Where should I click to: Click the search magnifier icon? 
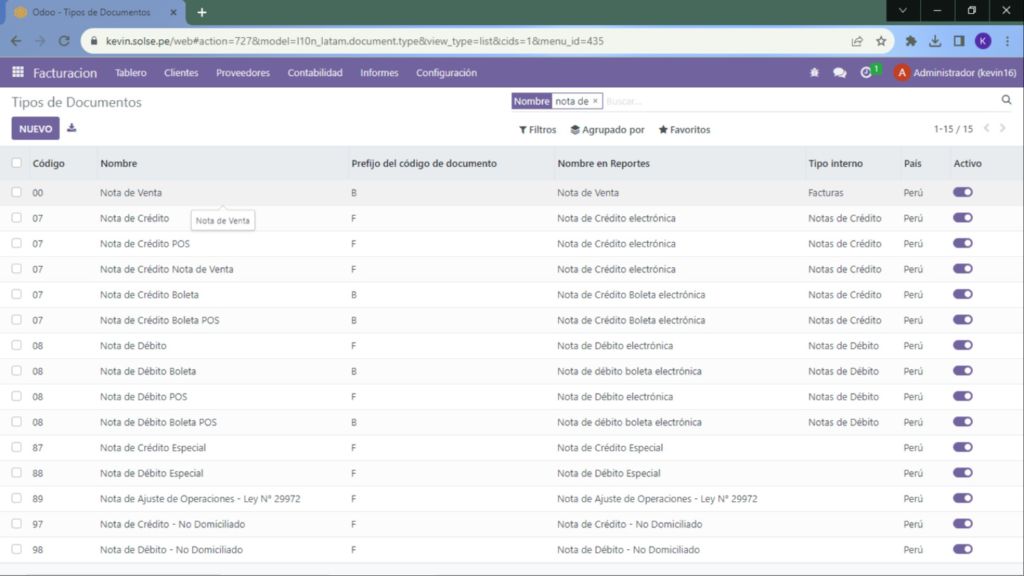click(1006, 101)
